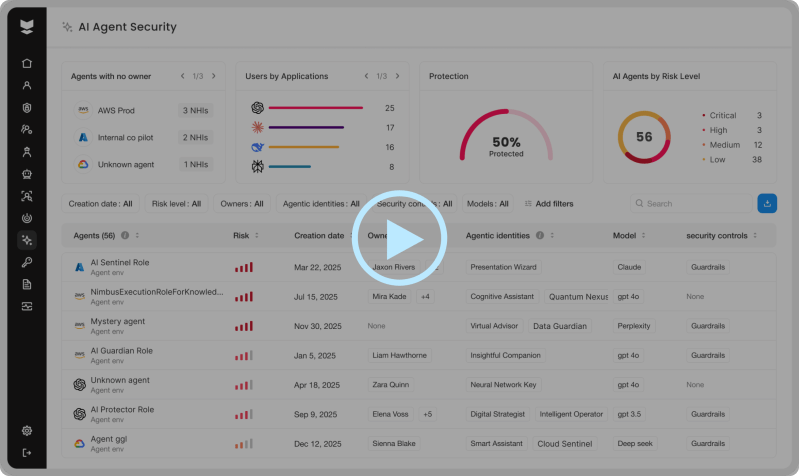This screenshot has width=799, height=476.
Task: Click the Critical risk legend entry
Action: 732,115
